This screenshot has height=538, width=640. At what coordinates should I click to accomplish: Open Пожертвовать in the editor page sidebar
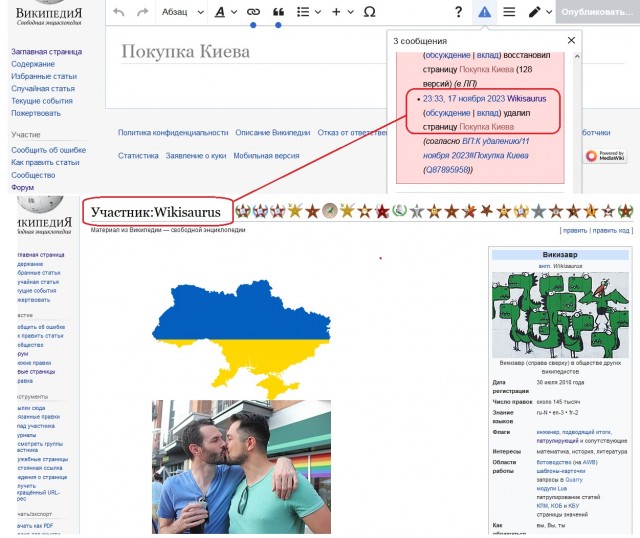pyautogui.click(x=36, y=113)
